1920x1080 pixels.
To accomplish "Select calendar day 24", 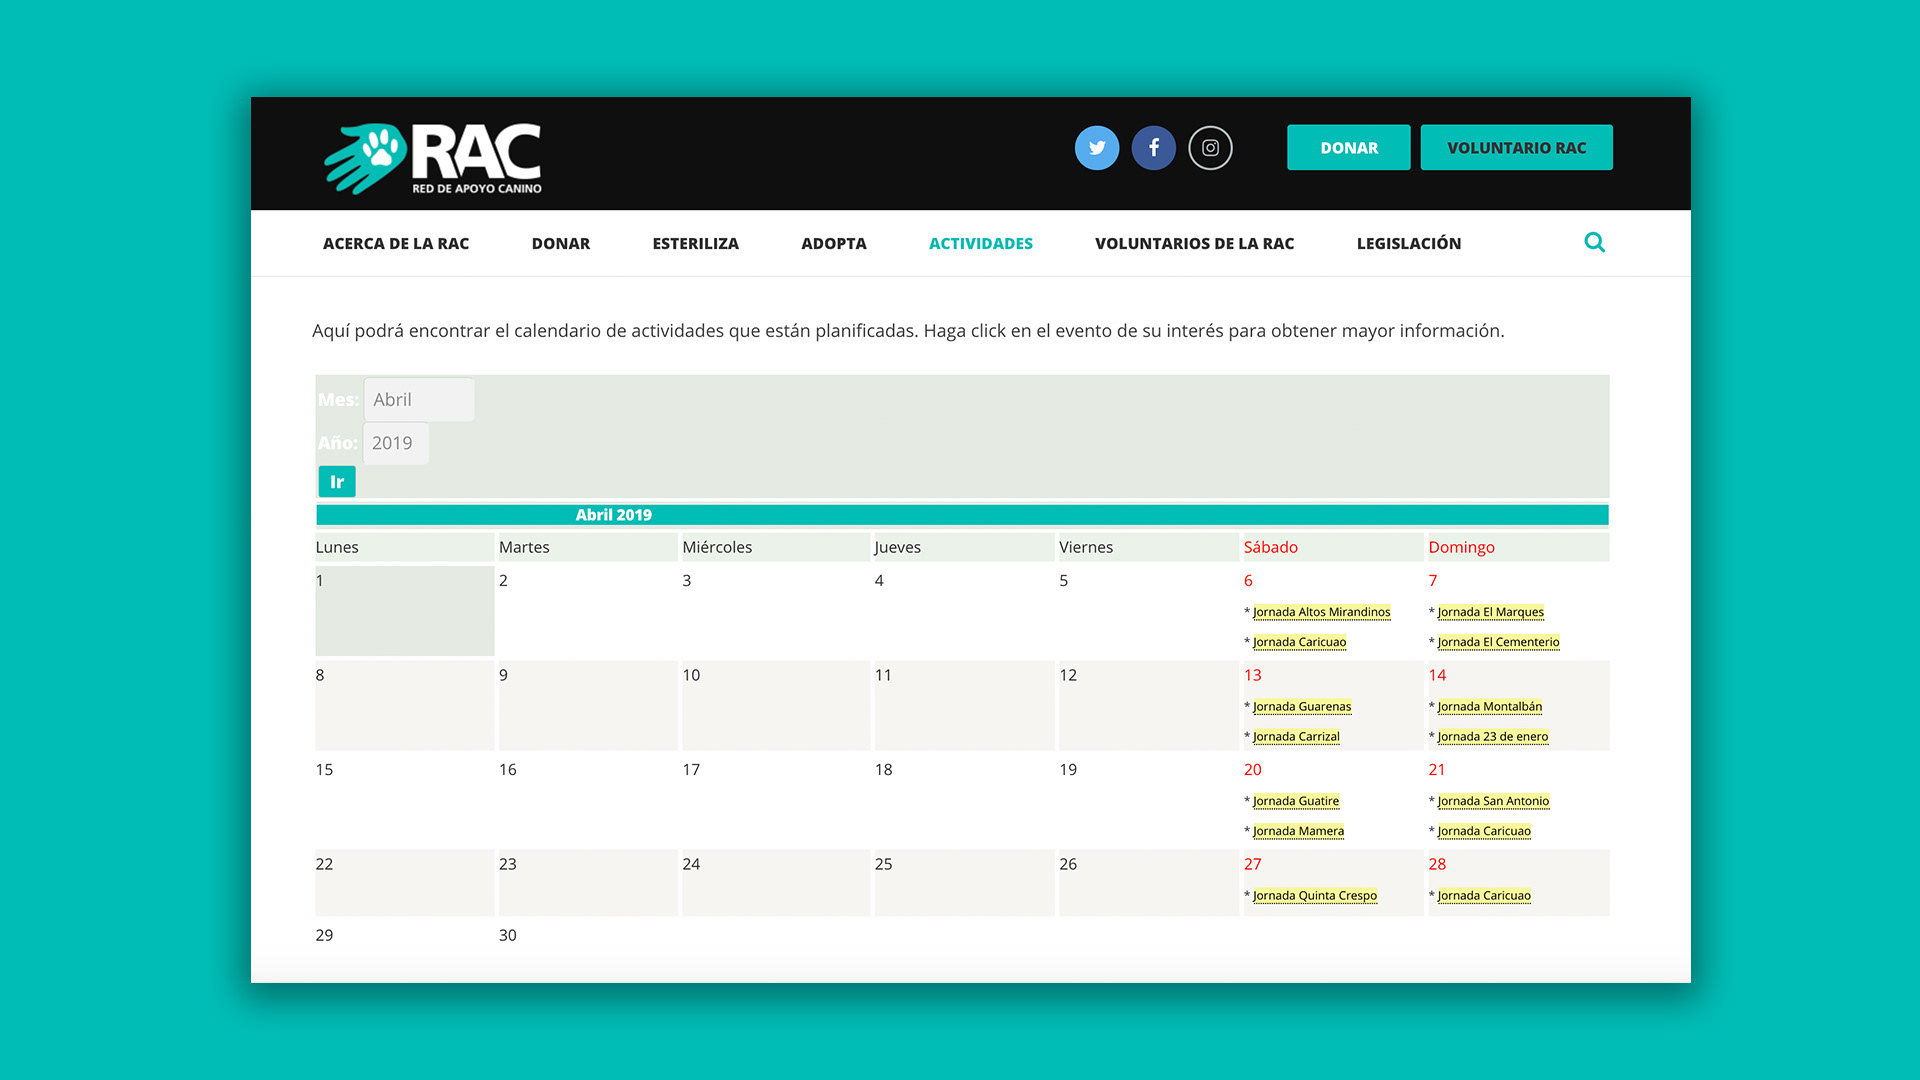I will coord(776,882).
